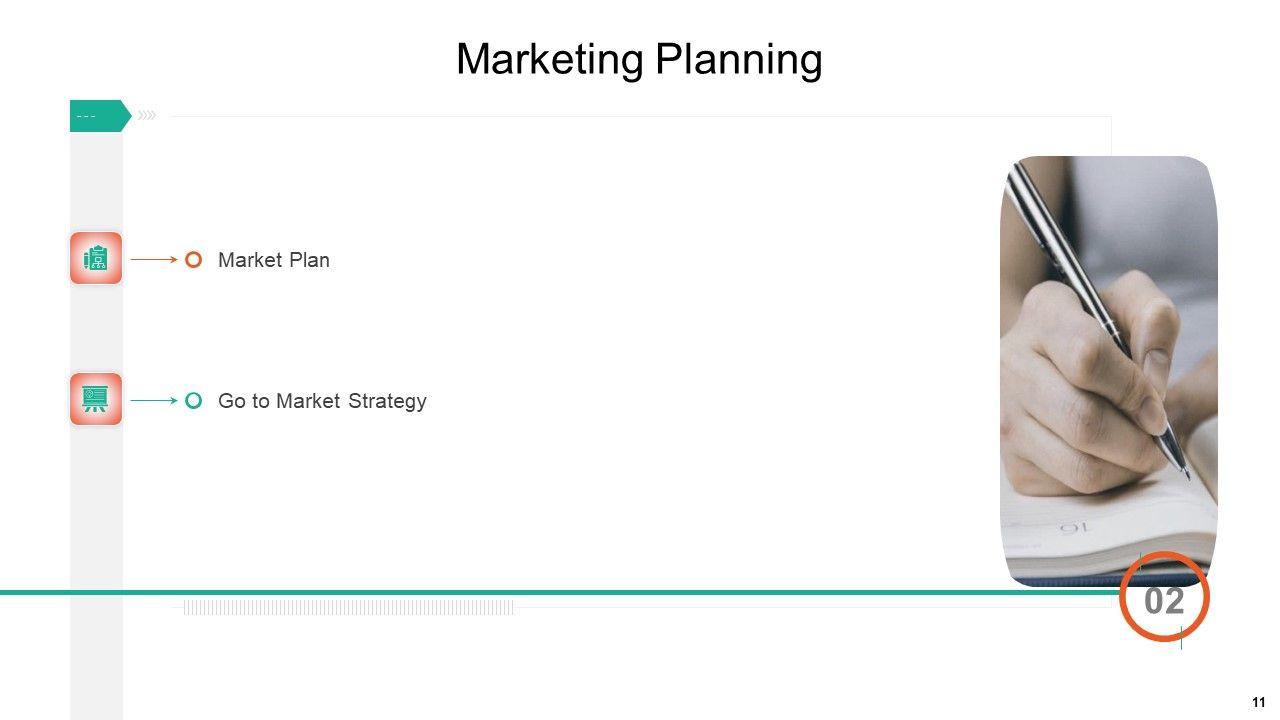Click the Market Plan clipboard icon
The width and height of the screenshot is (1280, 720).
[x=96, y=258]
